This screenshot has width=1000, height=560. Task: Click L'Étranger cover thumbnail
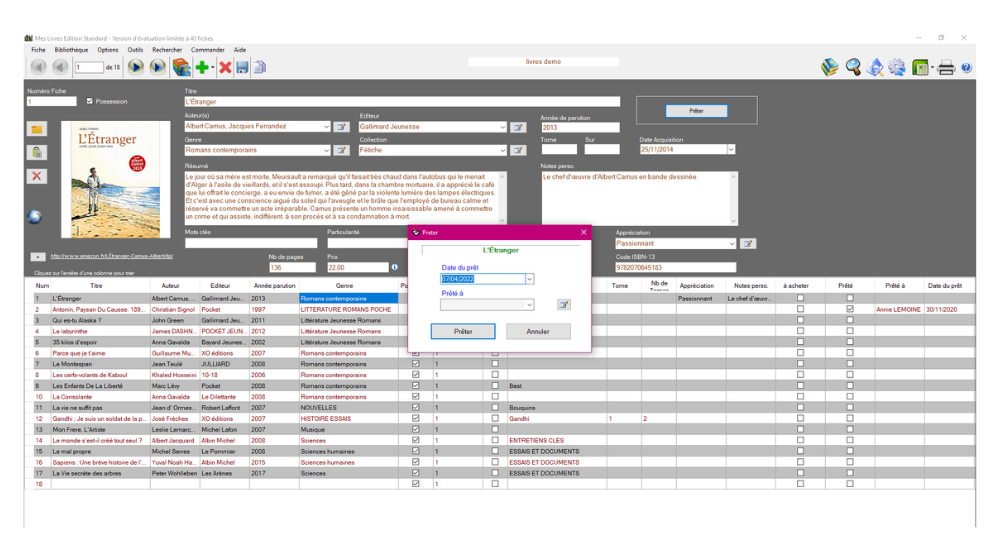coord(115,179)
